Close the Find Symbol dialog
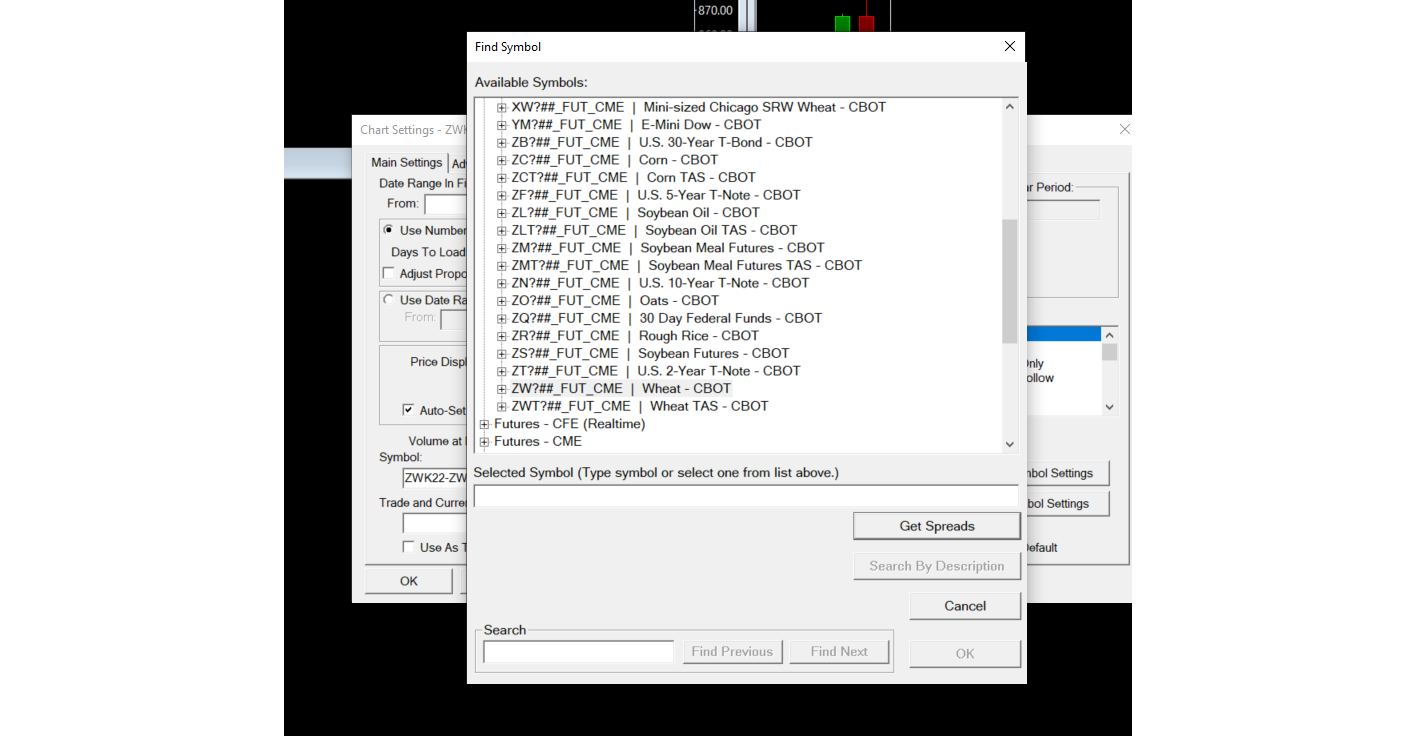 [x=1010, y=47]
